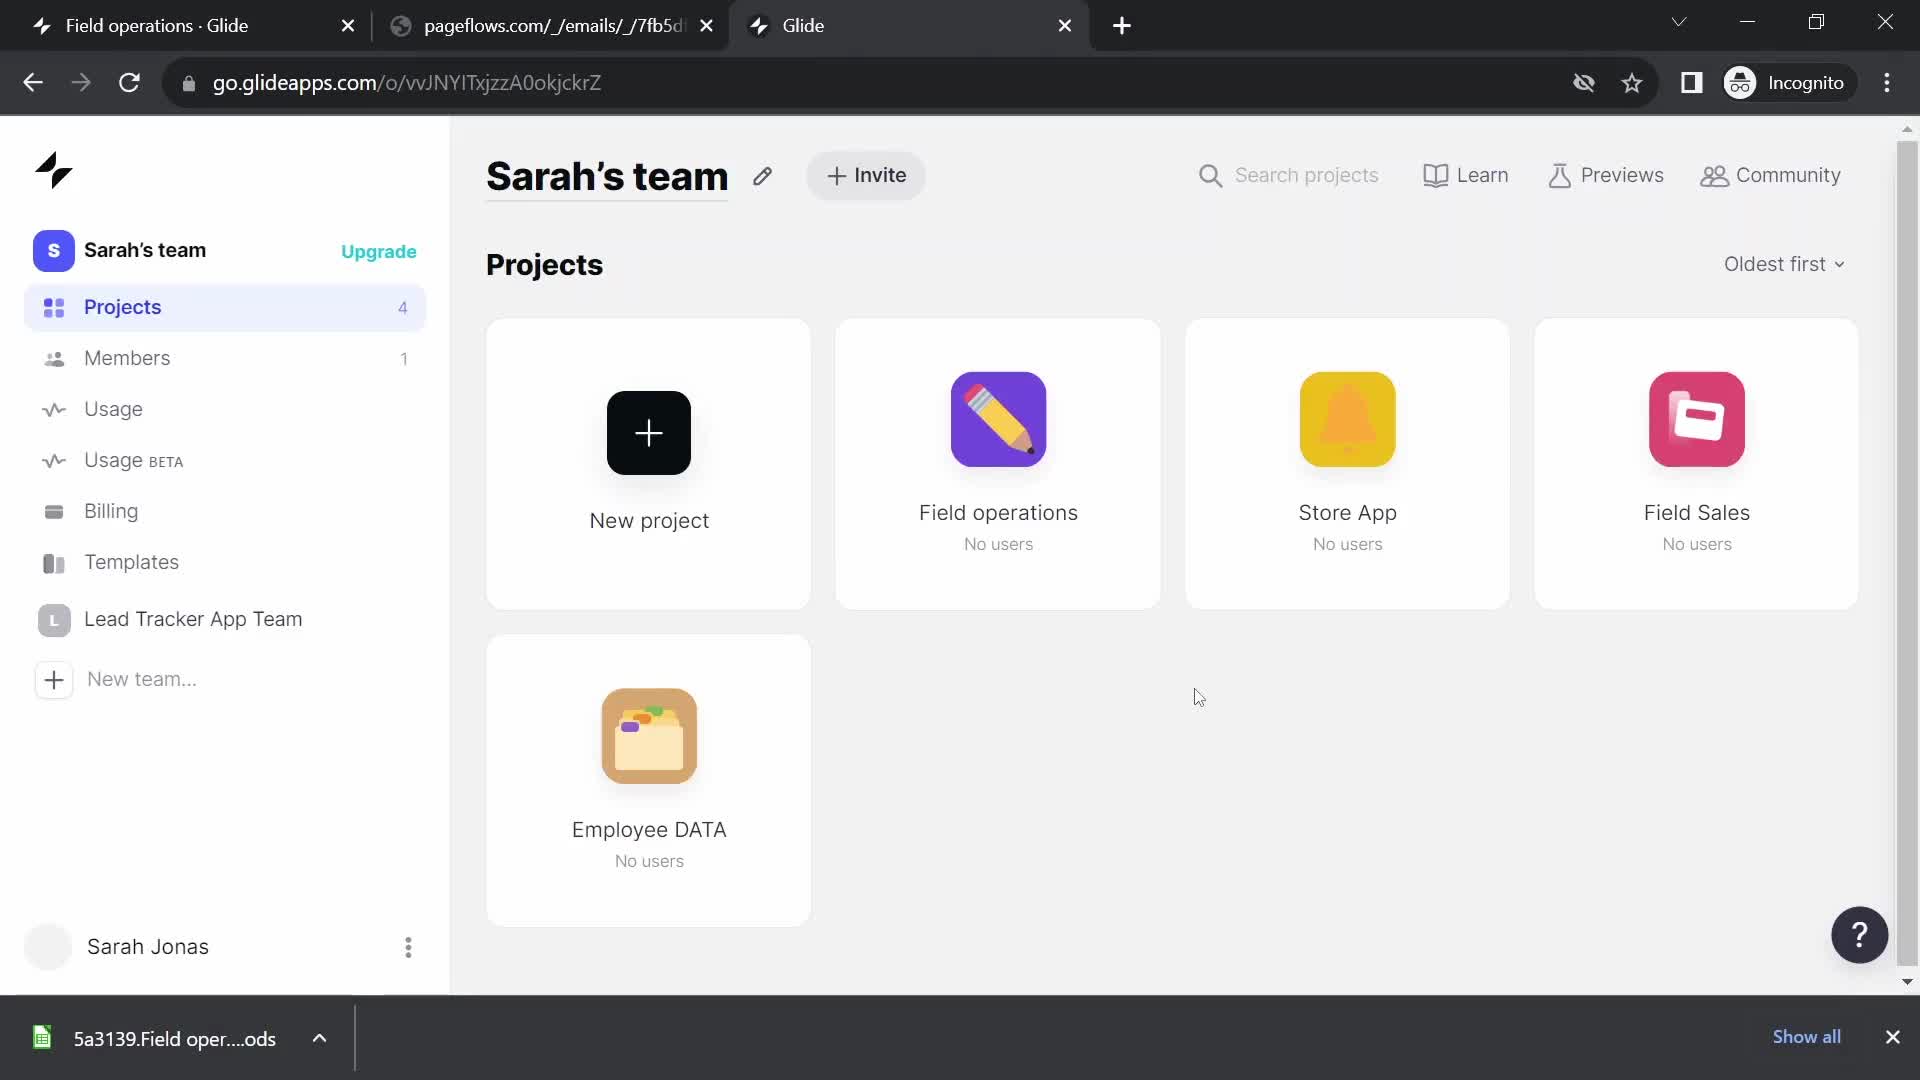Click the New project label

649,521
